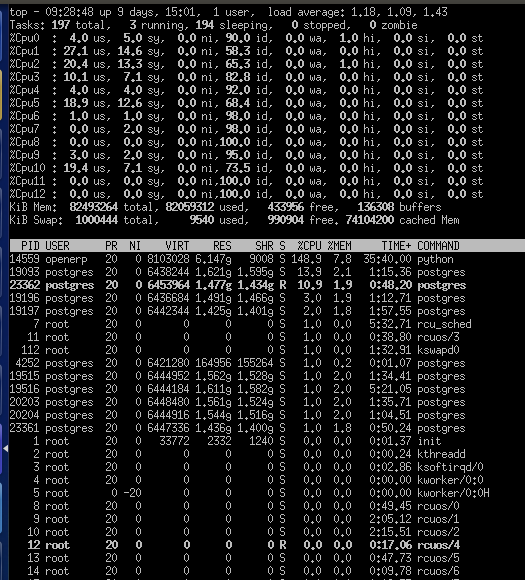
Task: Click the KiB Swap total value 1000444
Action: (x=97, y=220)
